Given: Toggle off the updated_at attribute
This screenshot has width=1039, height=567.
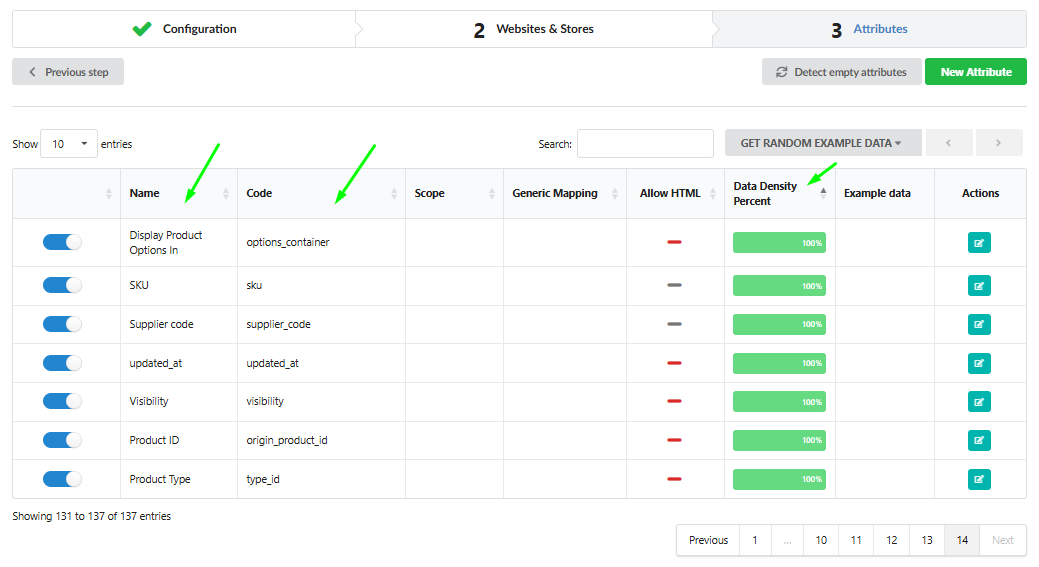Looking at the screenshot, I should point(62,363).
